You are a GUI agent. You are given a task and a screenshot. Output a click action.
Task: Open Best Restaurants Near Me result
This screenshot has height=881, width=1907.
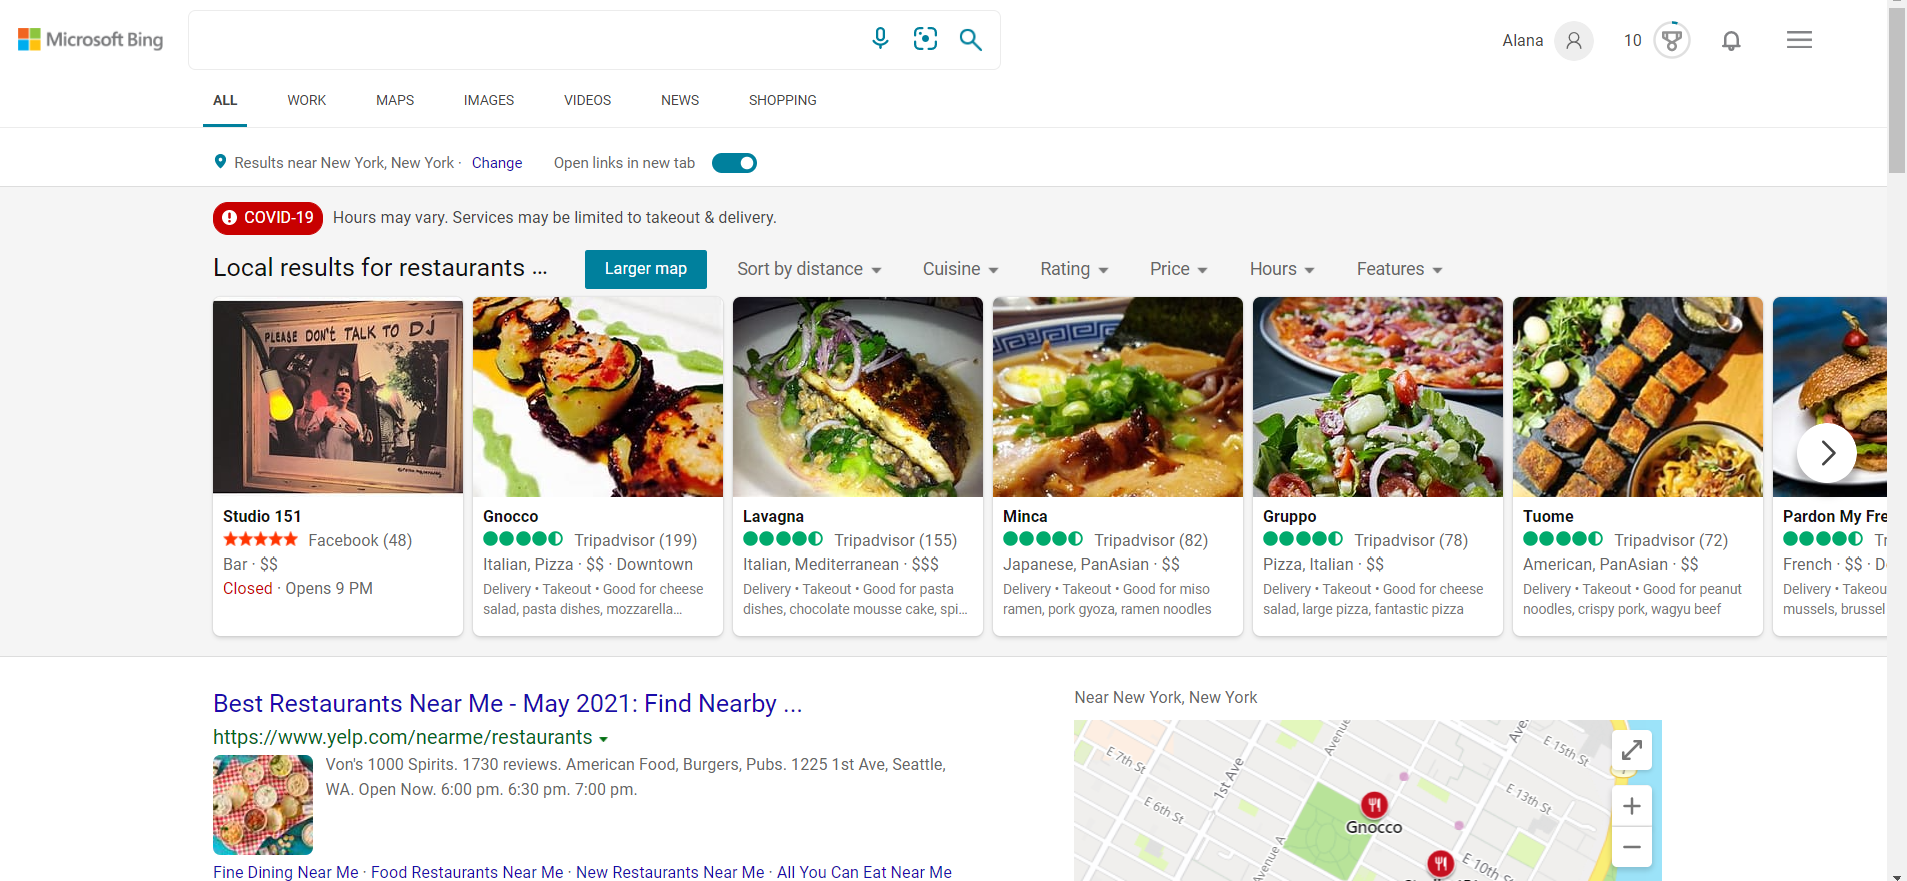(508, 704)
